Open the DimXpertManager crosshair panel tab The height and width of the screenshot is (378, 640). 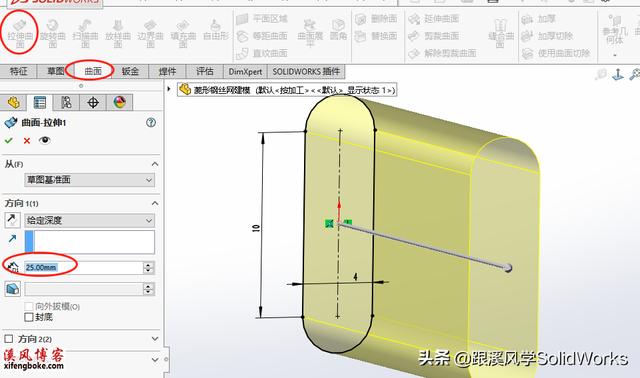click(93, 102)
